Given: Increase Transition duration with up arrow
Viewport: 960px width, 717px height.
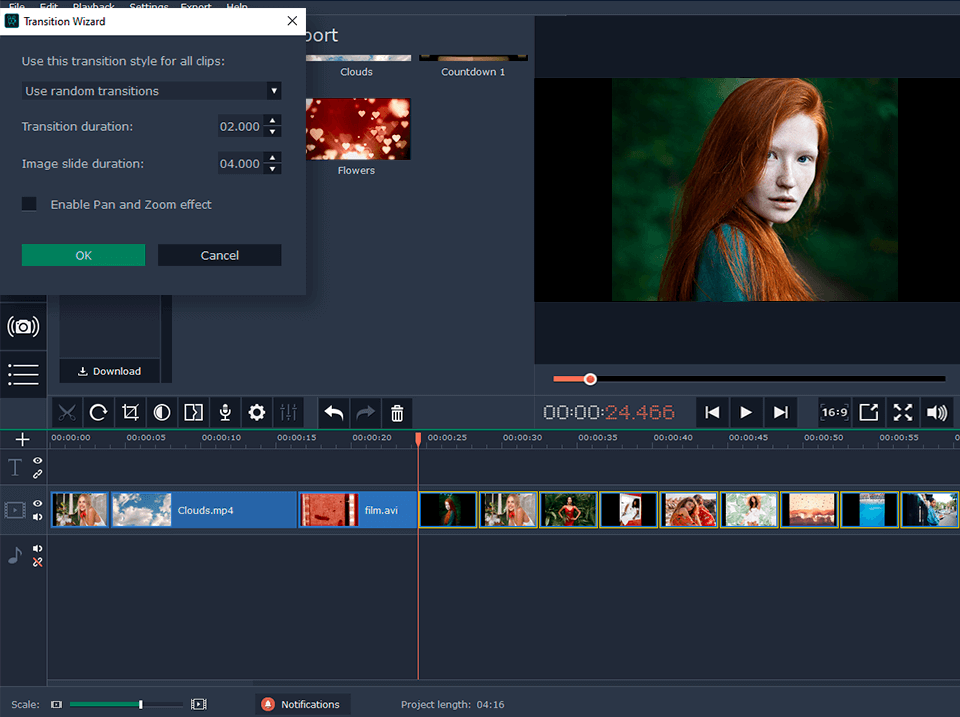Looking at the screenshot, I should [x=273, y=121].
